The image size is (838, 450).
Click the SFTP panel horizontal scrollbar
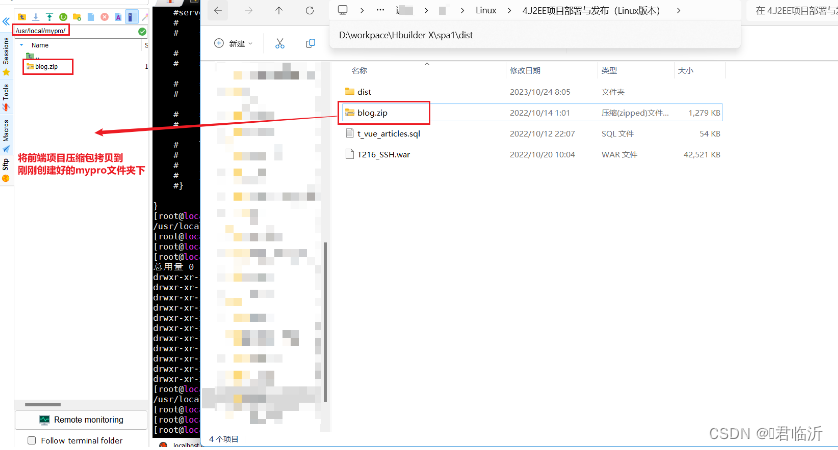coord(43,405)
